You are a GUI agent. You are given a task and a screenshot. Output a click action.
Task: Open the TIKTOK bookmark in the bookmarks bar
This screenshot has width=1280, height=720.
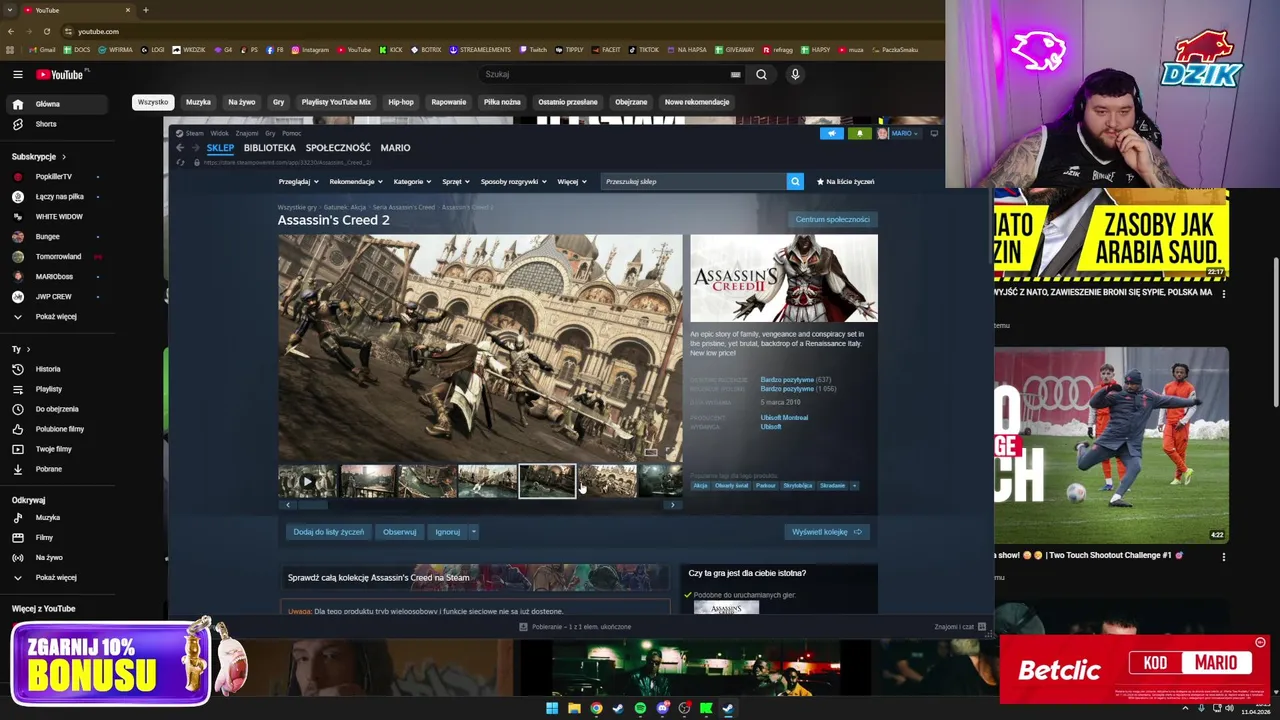tap(643, 49)
